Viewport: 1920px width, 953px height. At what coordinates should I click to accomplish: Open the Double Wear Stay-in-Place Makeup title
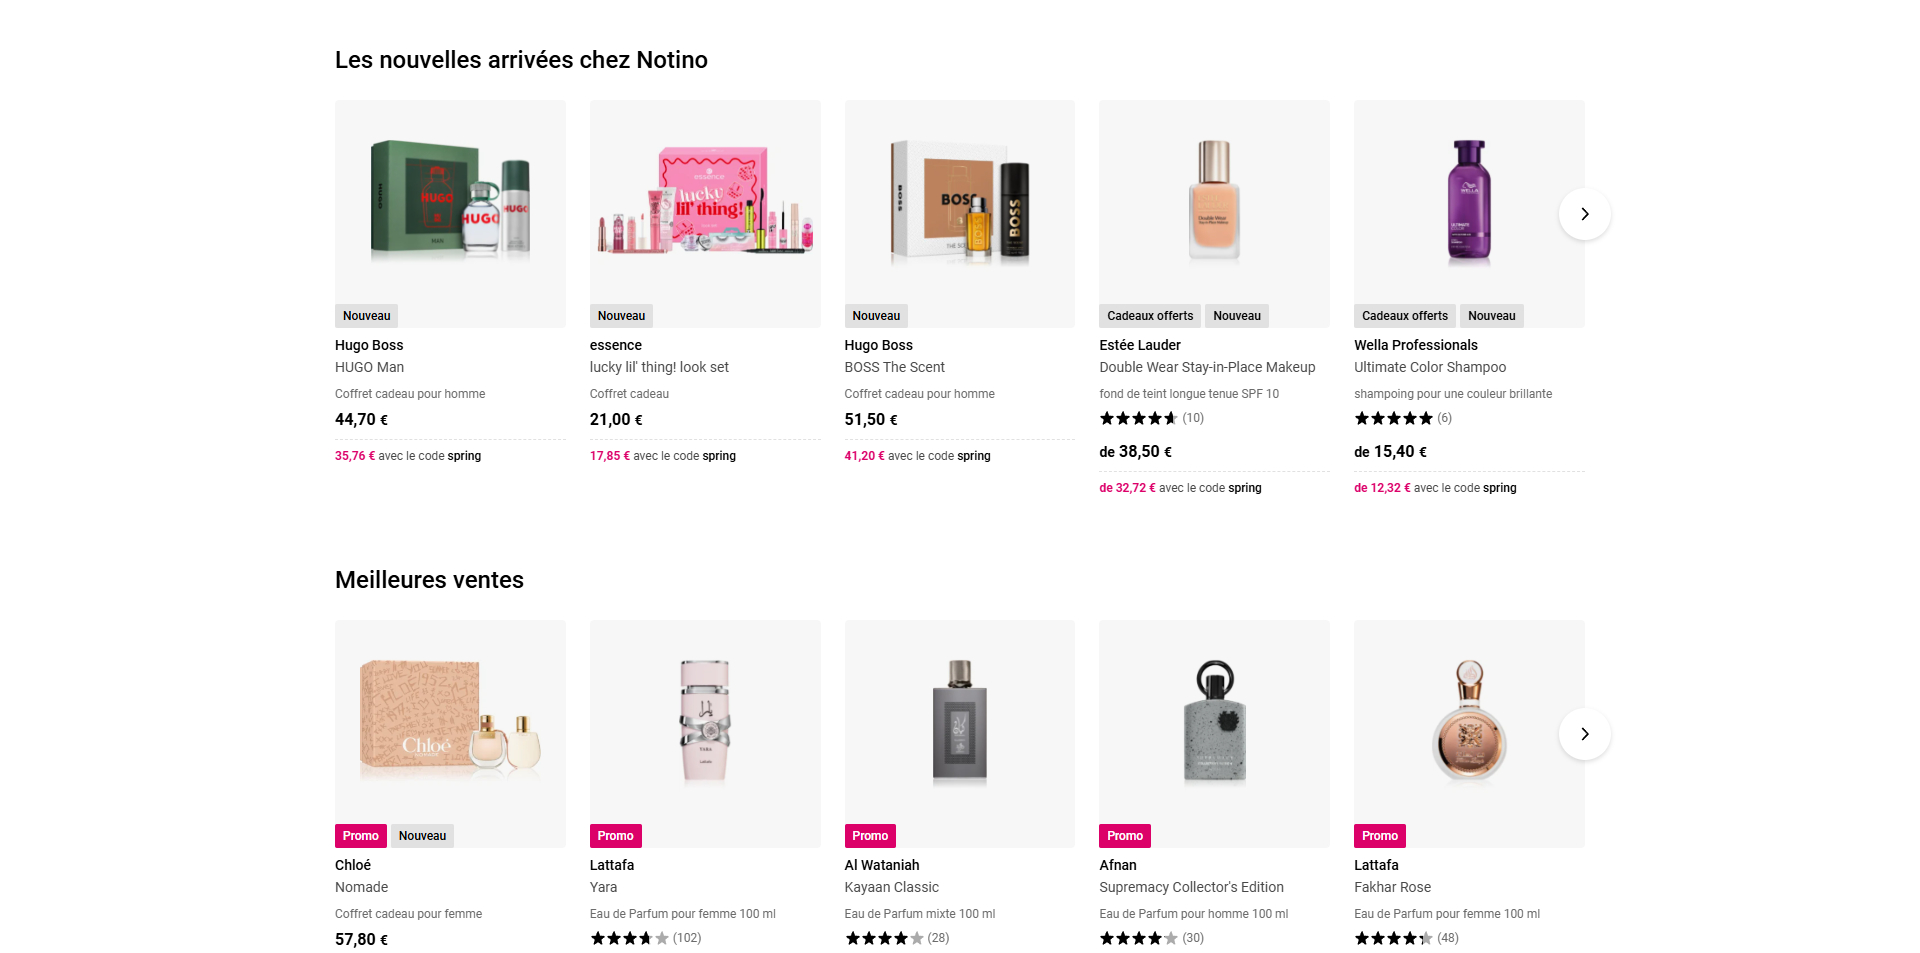click(x=1207, y=367)
